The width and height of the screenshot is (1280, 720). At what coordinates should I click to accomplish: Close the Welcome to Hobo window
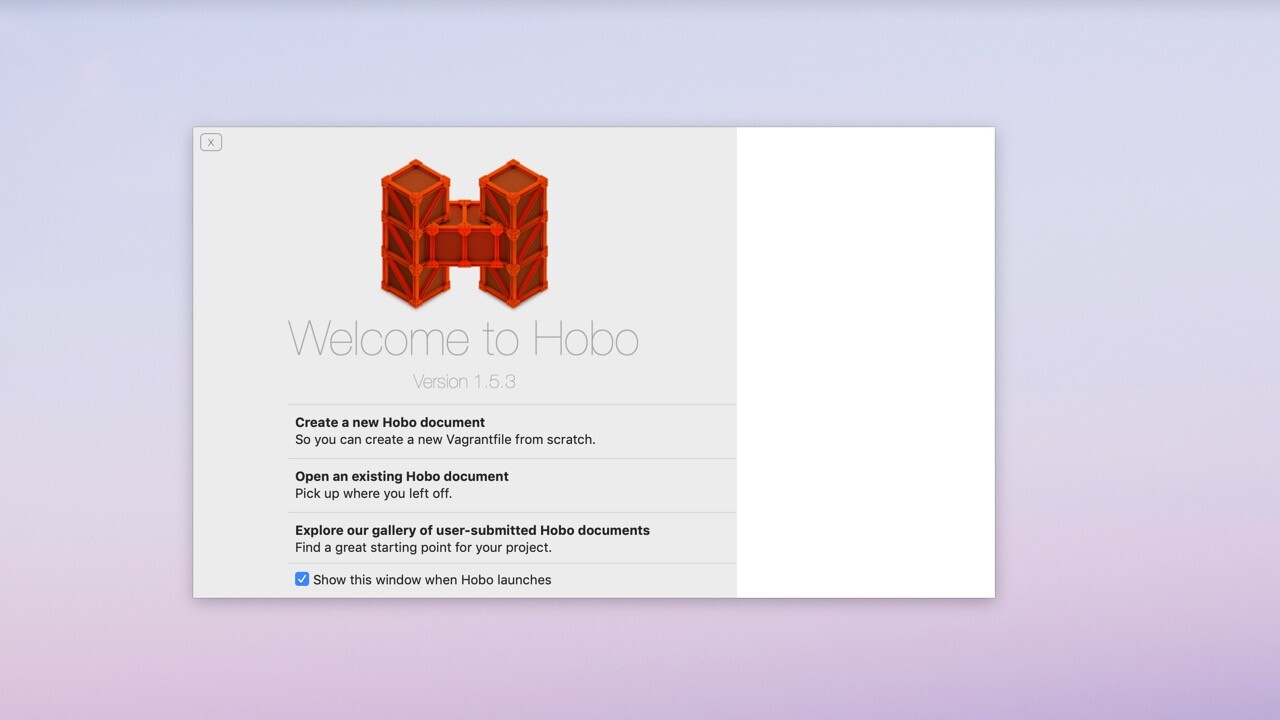pos(211,142)
